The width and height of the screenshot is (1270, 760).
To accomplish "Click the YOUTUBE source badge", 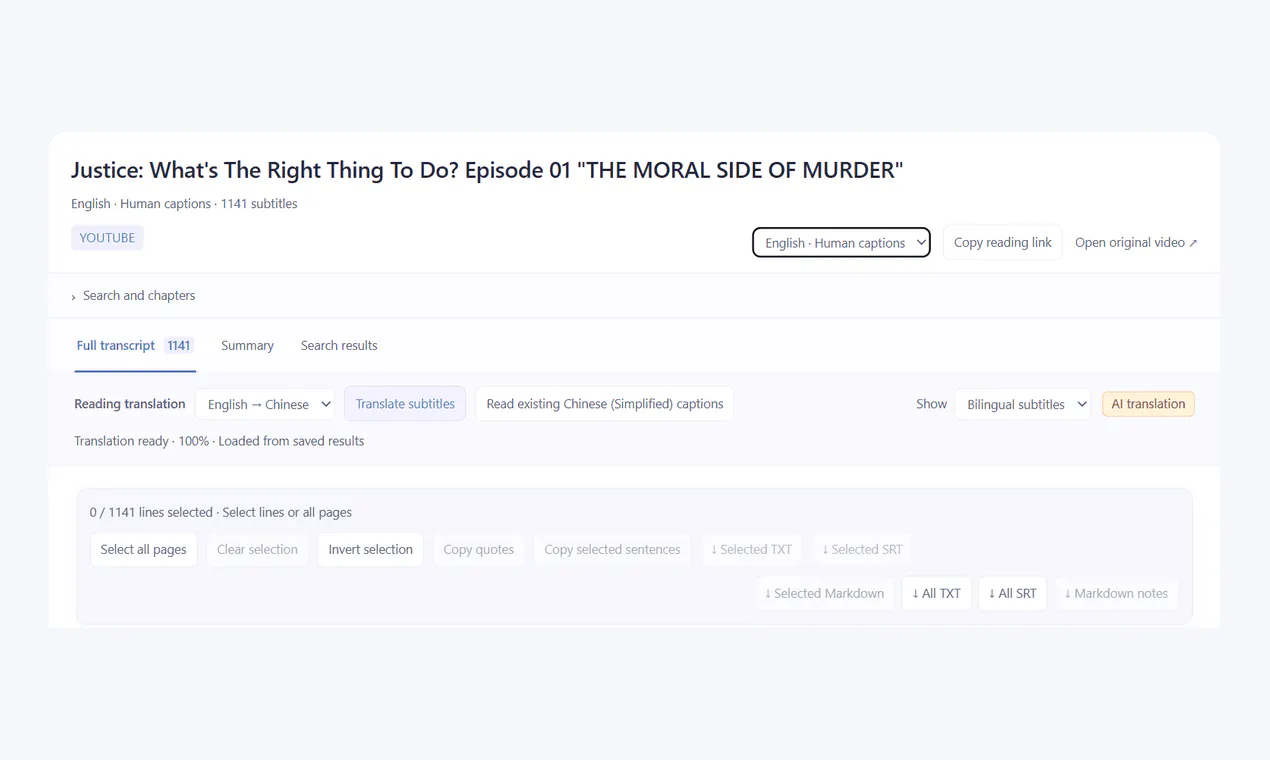I will 107,238.
